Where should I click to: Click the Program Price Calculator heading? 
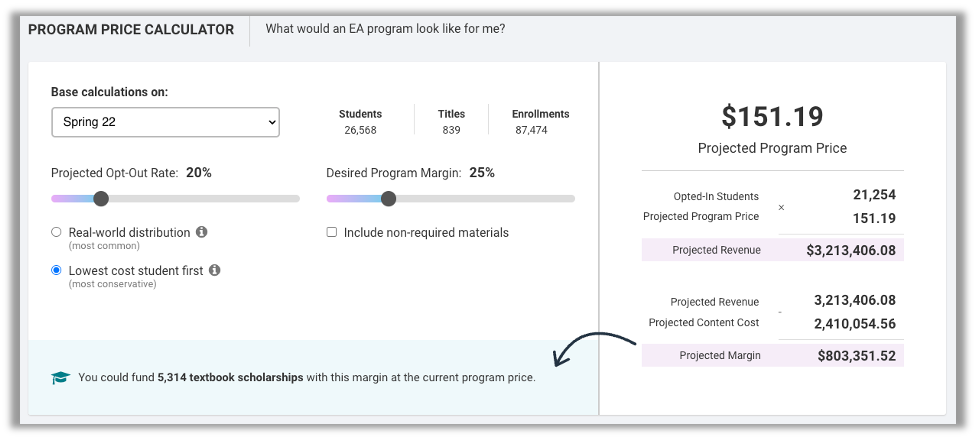[131, 30]
